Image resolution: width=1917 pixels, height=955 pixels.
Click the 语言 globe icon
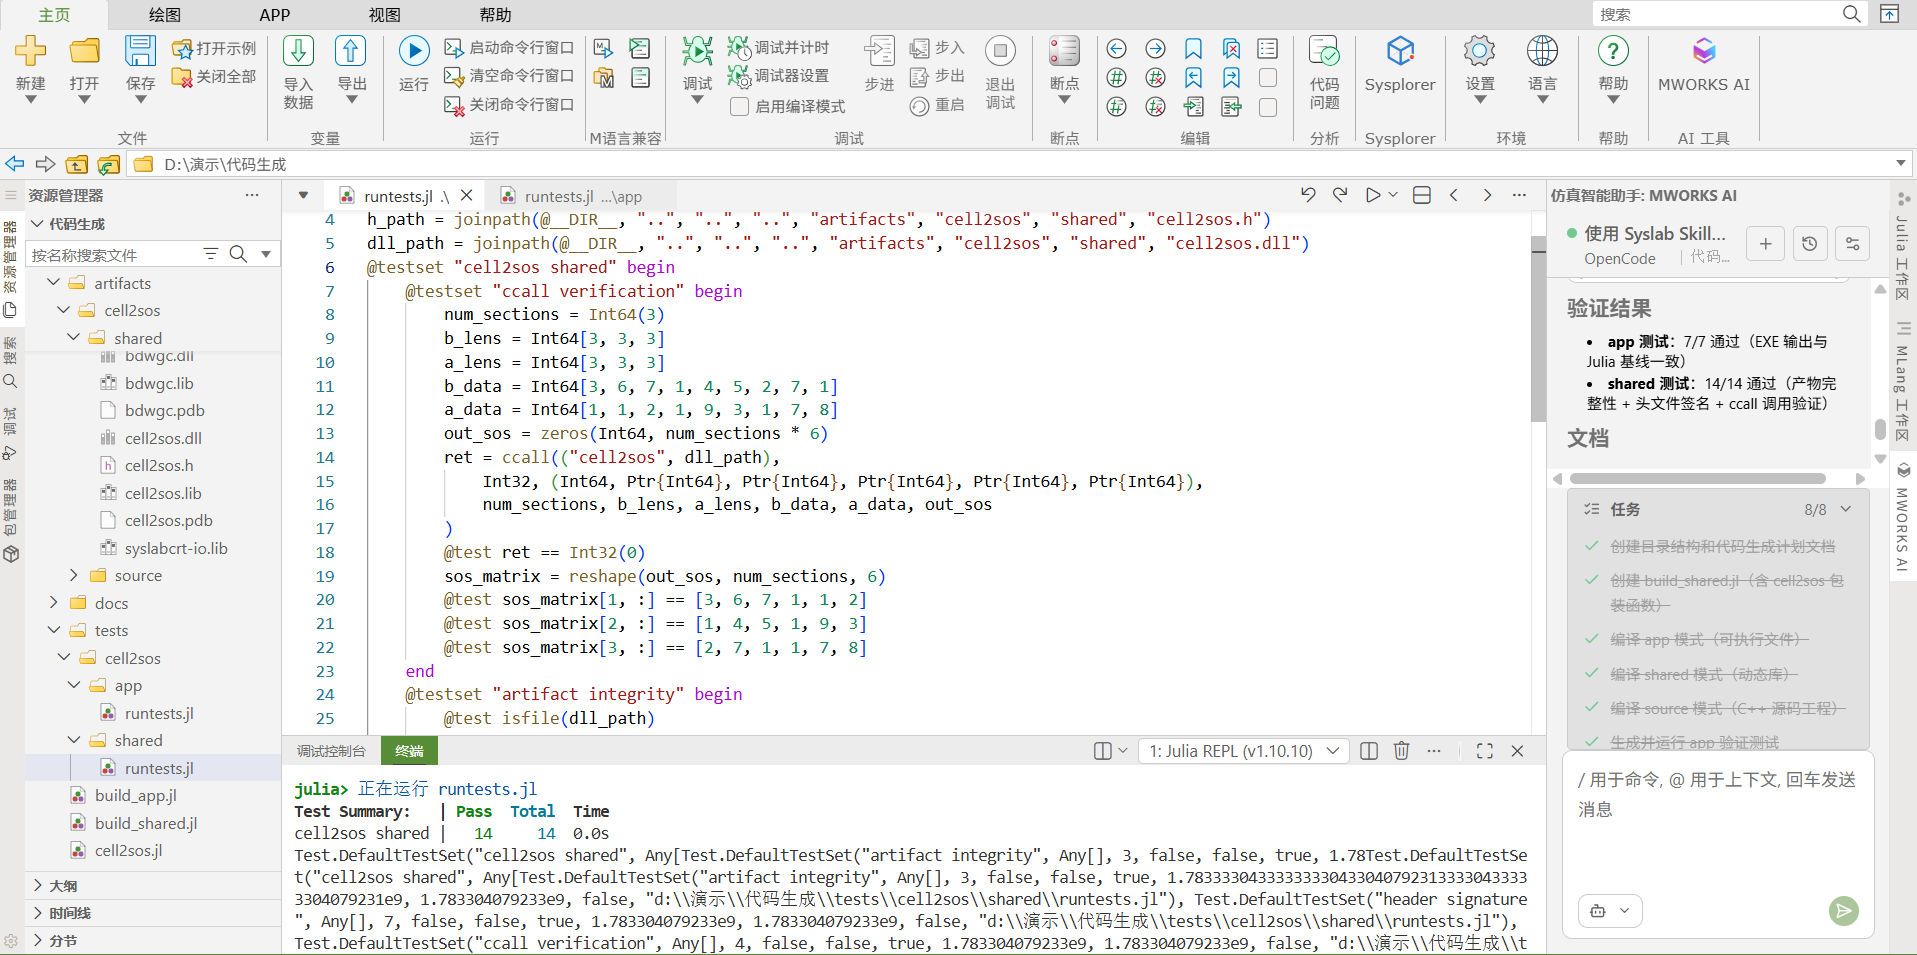[x=1542, y=50]
